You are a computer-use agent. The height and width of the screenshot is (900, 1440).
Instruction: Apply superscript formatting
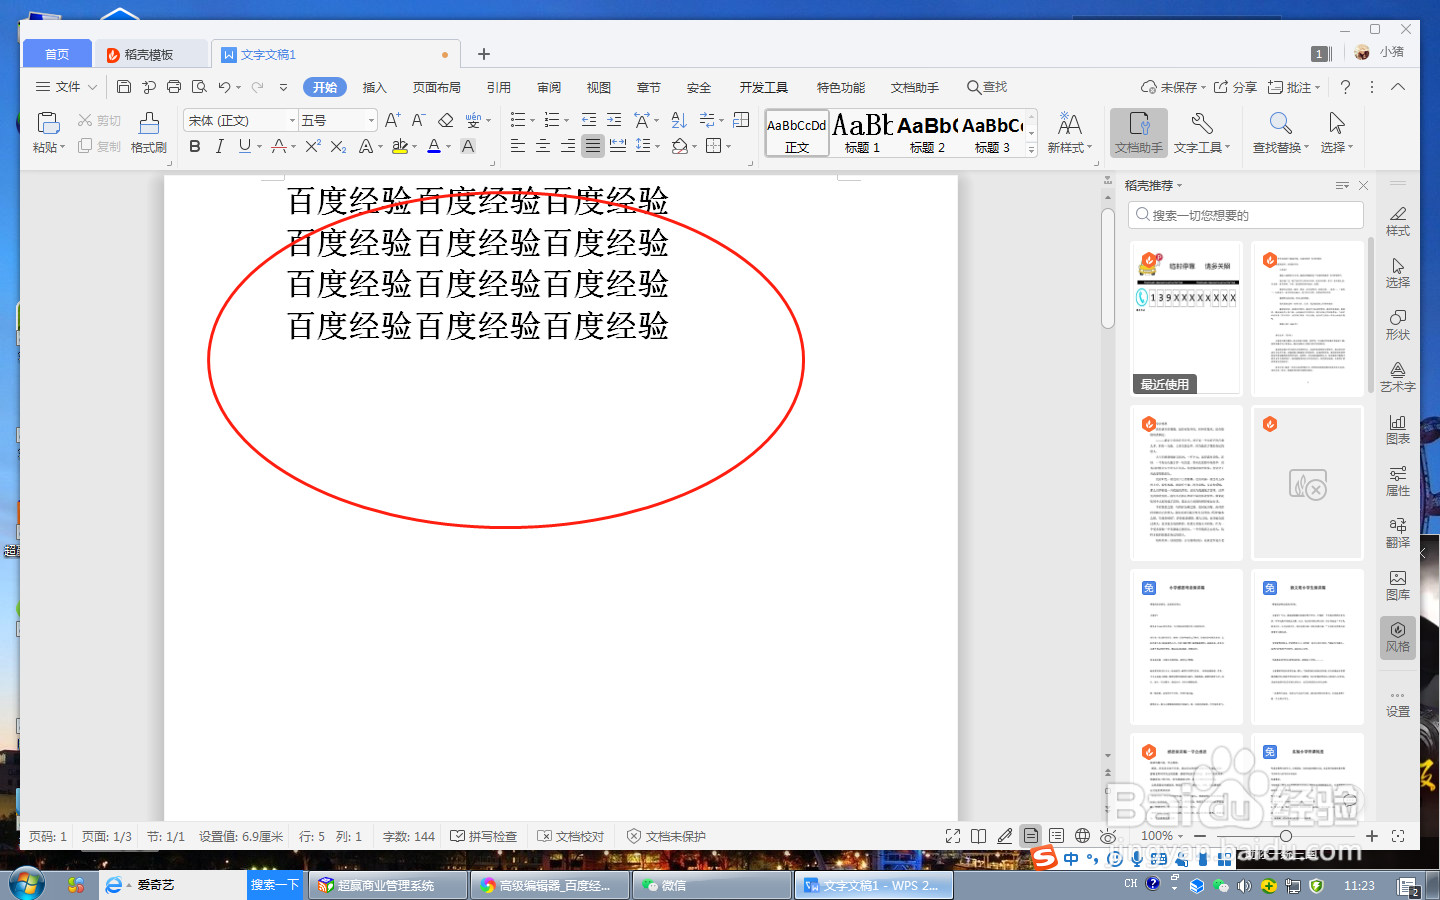pos(313,146)
